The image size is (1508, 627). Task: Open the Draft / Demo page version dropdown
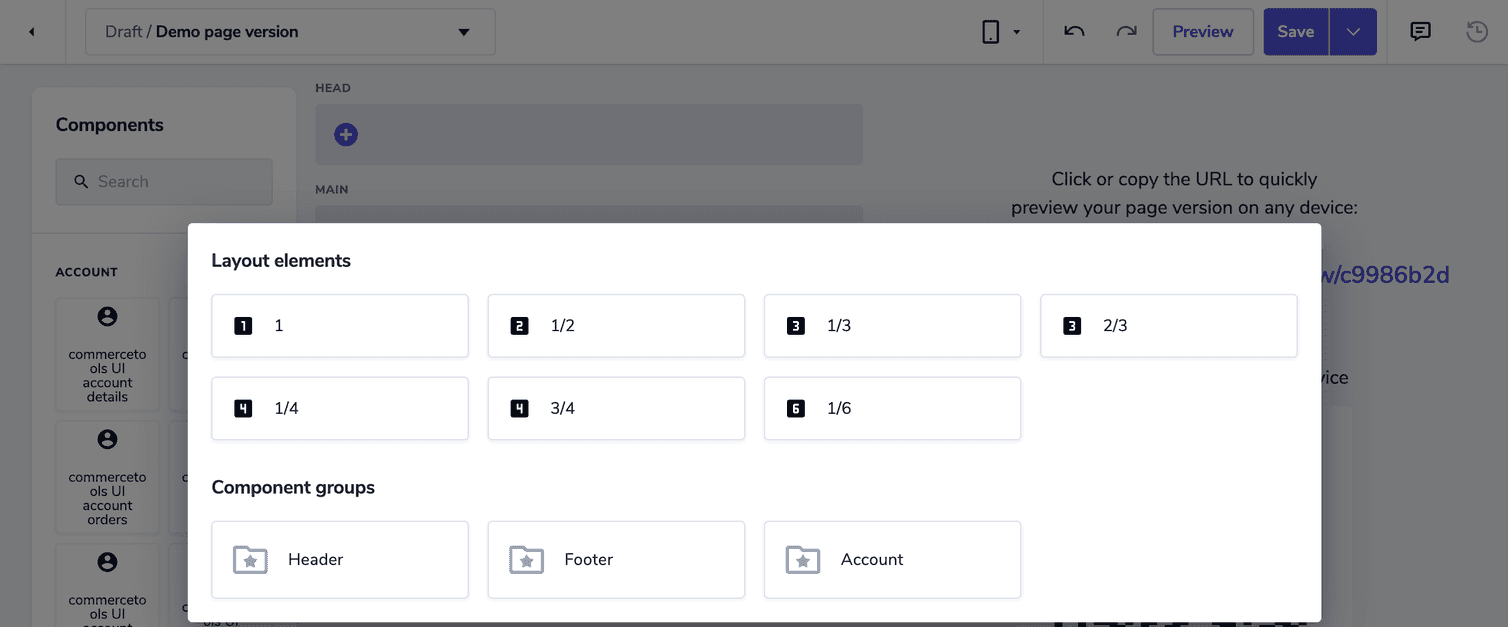pos(290,31)
